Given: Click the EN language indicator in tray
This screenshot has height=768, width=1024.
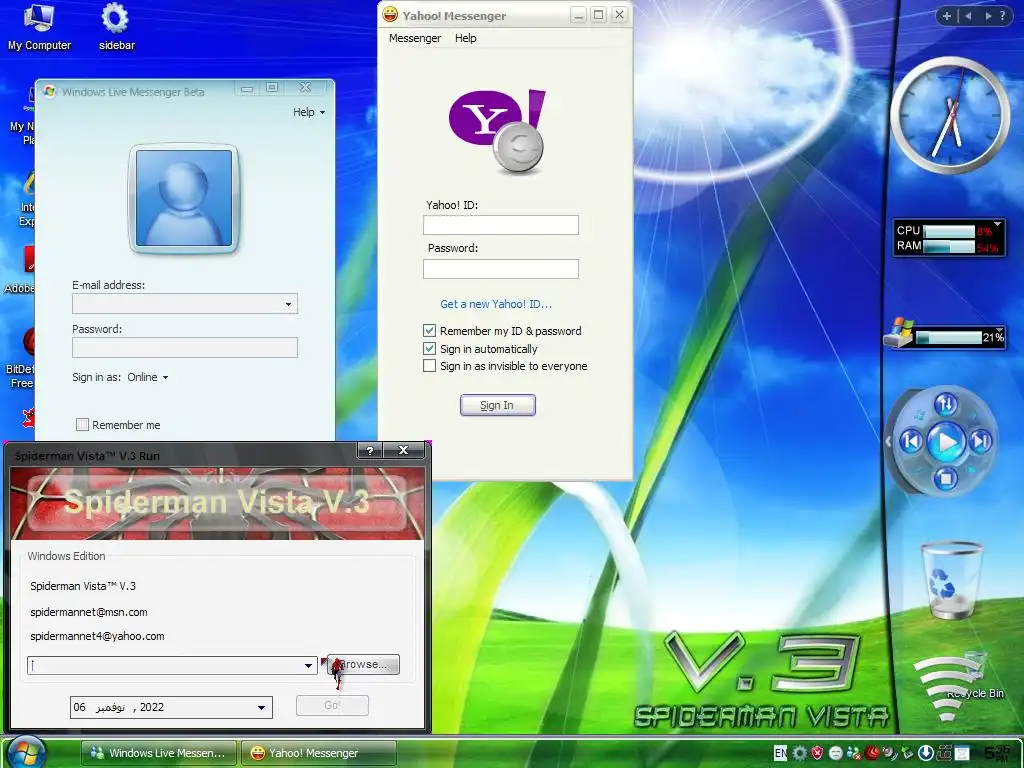Looking at the screenshot, I should [x=780, y=753].
